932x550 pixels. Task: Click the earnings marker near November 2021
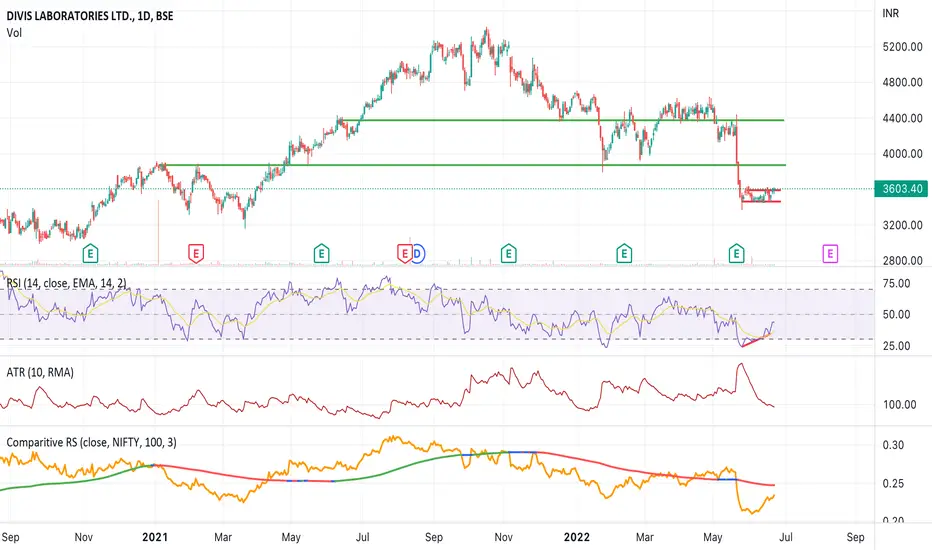click(x=508, y=254)
